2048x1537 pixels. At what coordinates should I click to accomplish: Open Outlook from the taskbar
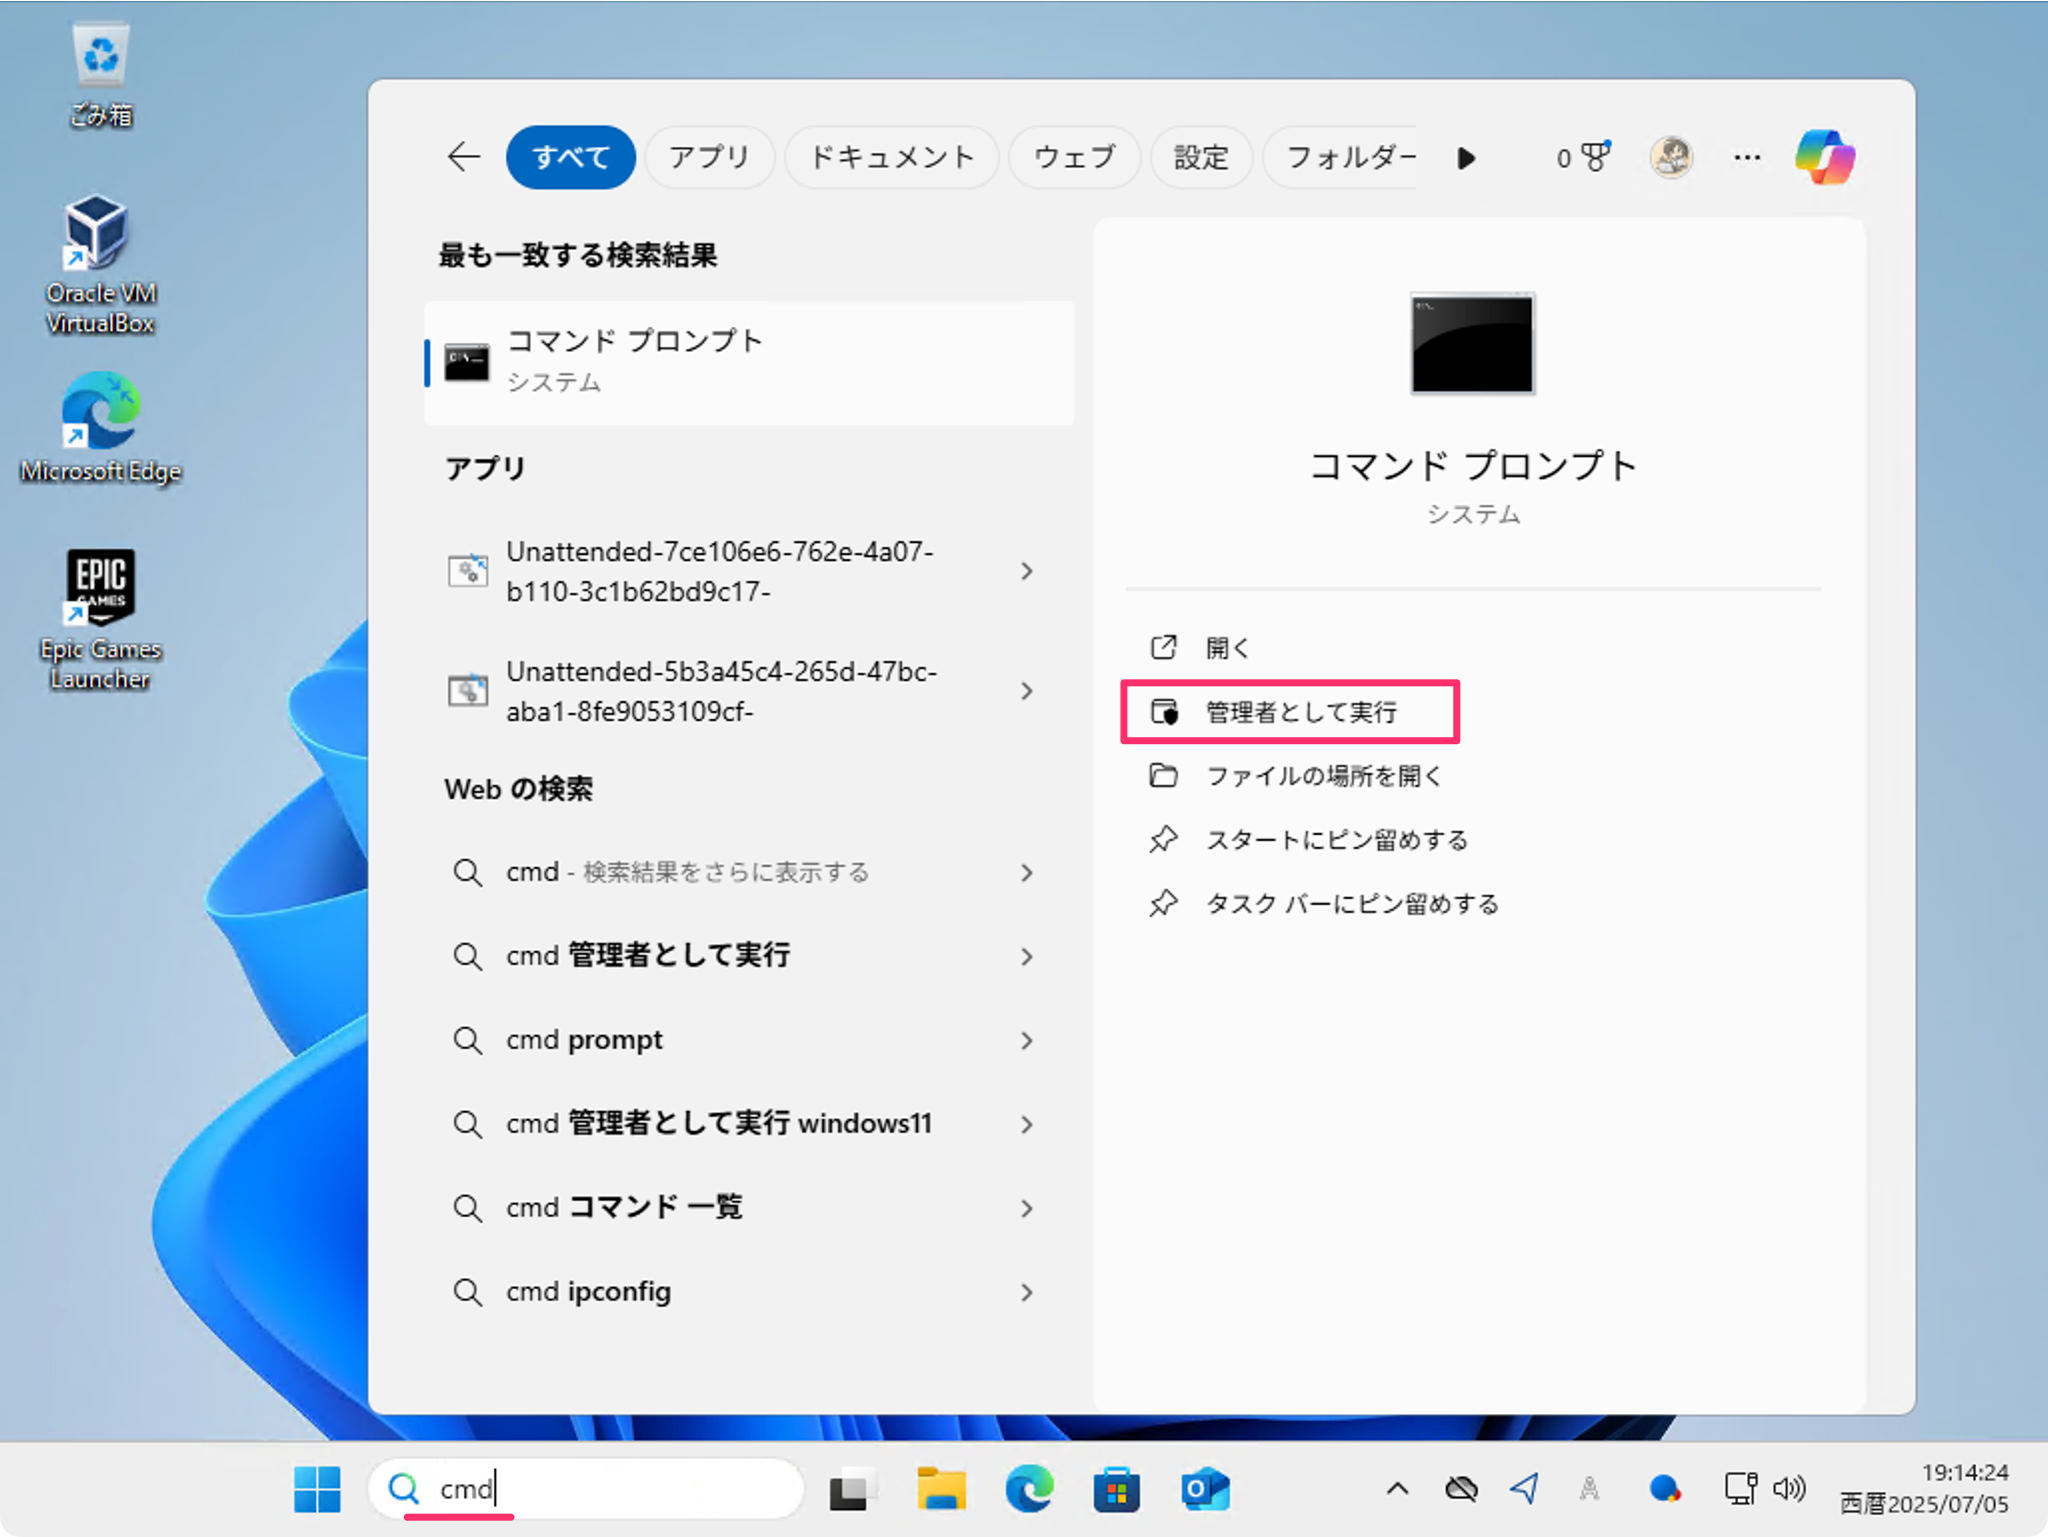point(1206,1489)
